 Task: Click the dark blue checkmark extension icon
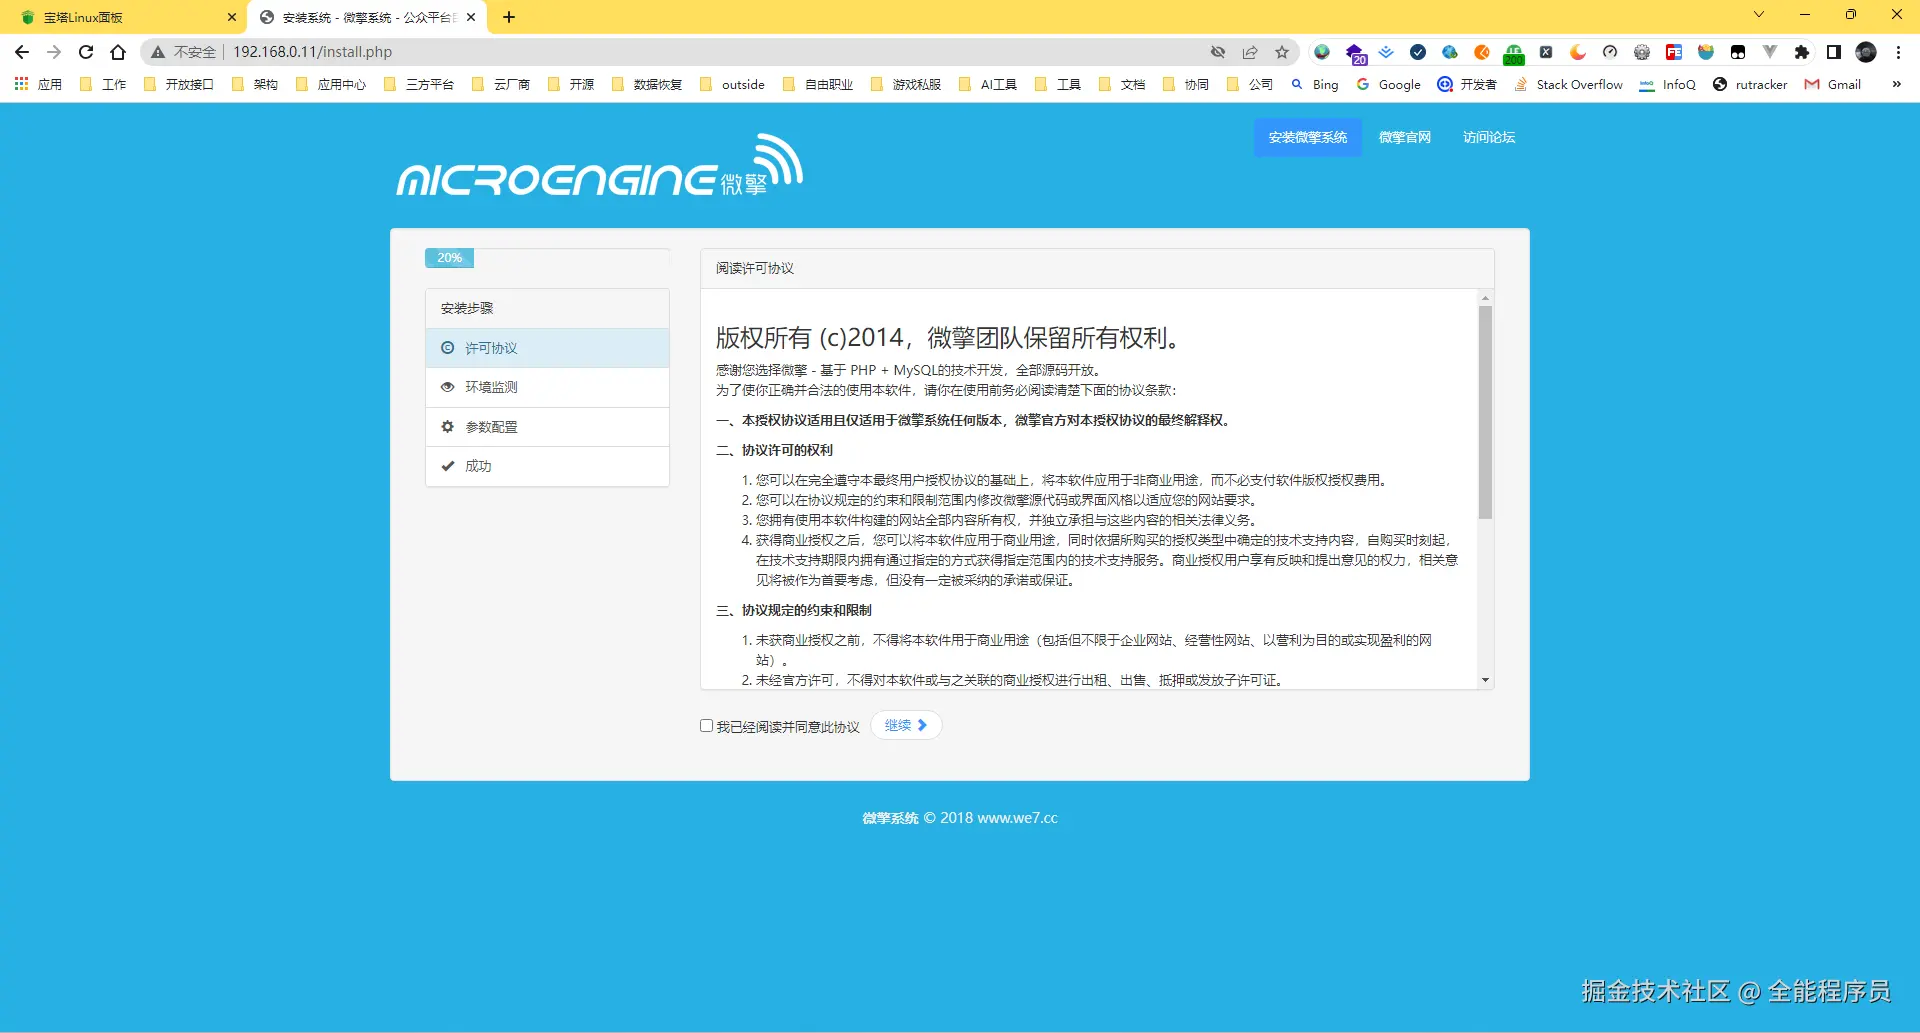(x=1418, y=52)
